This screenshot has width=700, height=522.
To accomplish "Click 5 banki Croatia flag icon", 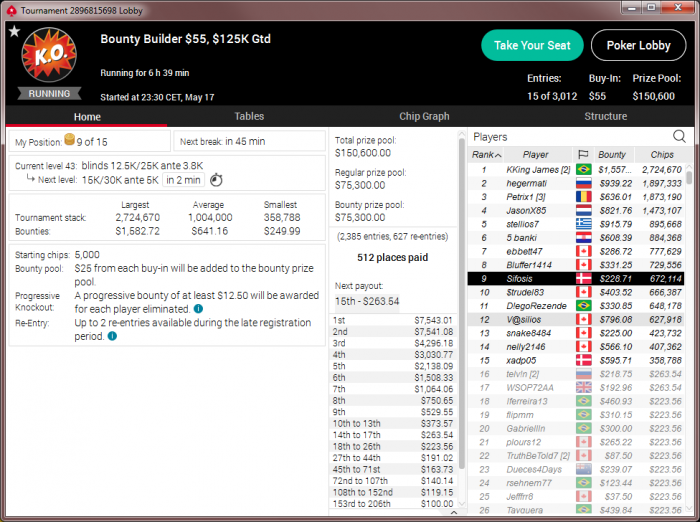I will pyautogui.click(x=583, y=238).
